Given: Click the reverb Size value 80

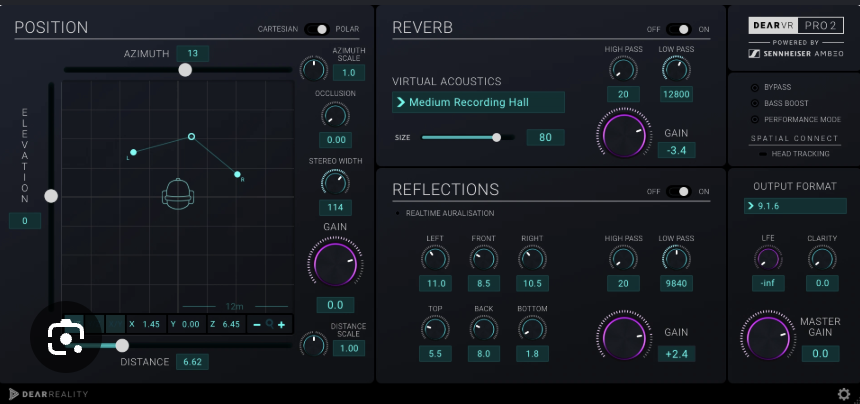Looking at the screenshot, I should pos(545,138).
